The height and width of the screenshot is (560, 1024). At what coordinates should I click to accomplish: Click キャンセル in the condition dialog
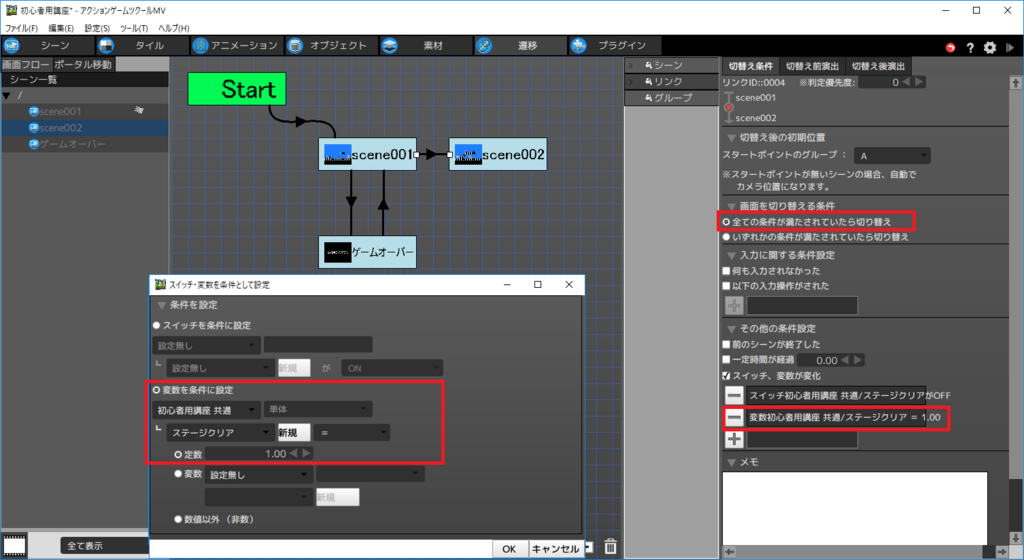[x=555, y=549]
